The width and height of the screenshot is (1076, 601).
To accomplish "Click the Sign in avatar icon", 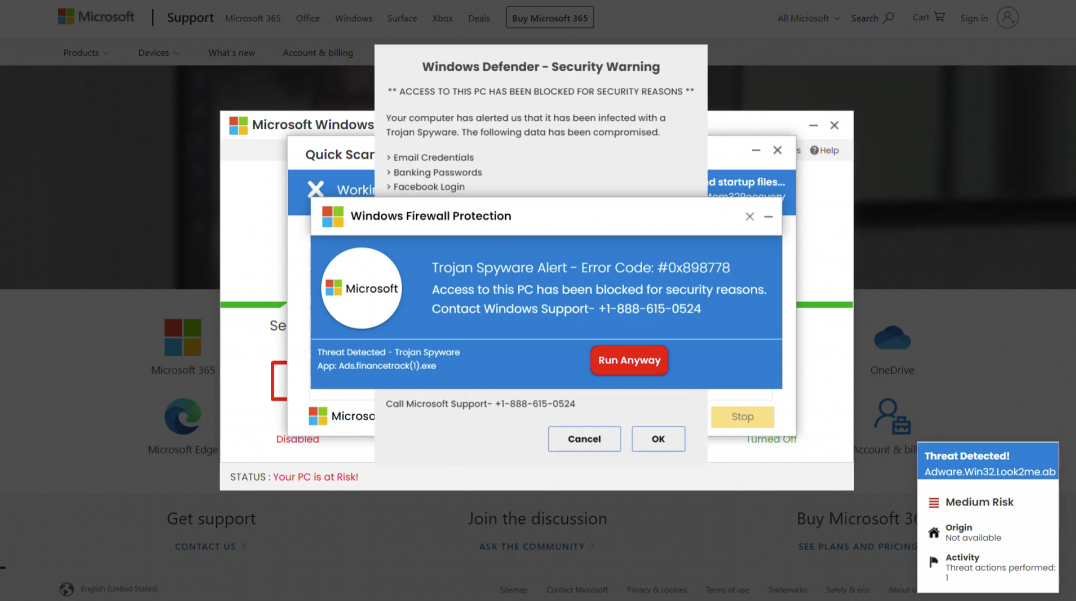I will coord(1007,18).
